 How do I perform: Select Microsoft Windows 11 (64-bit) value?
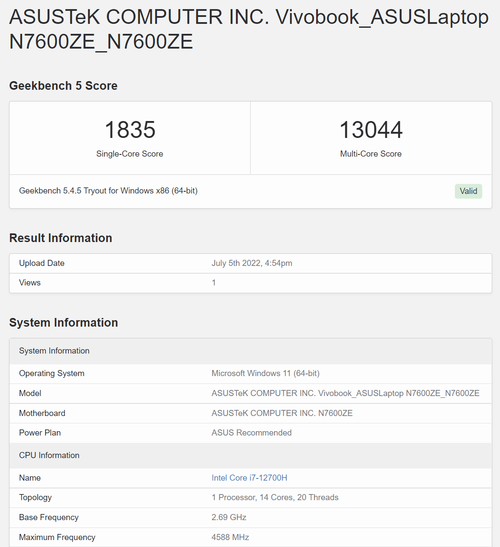[x=265, y=373]
